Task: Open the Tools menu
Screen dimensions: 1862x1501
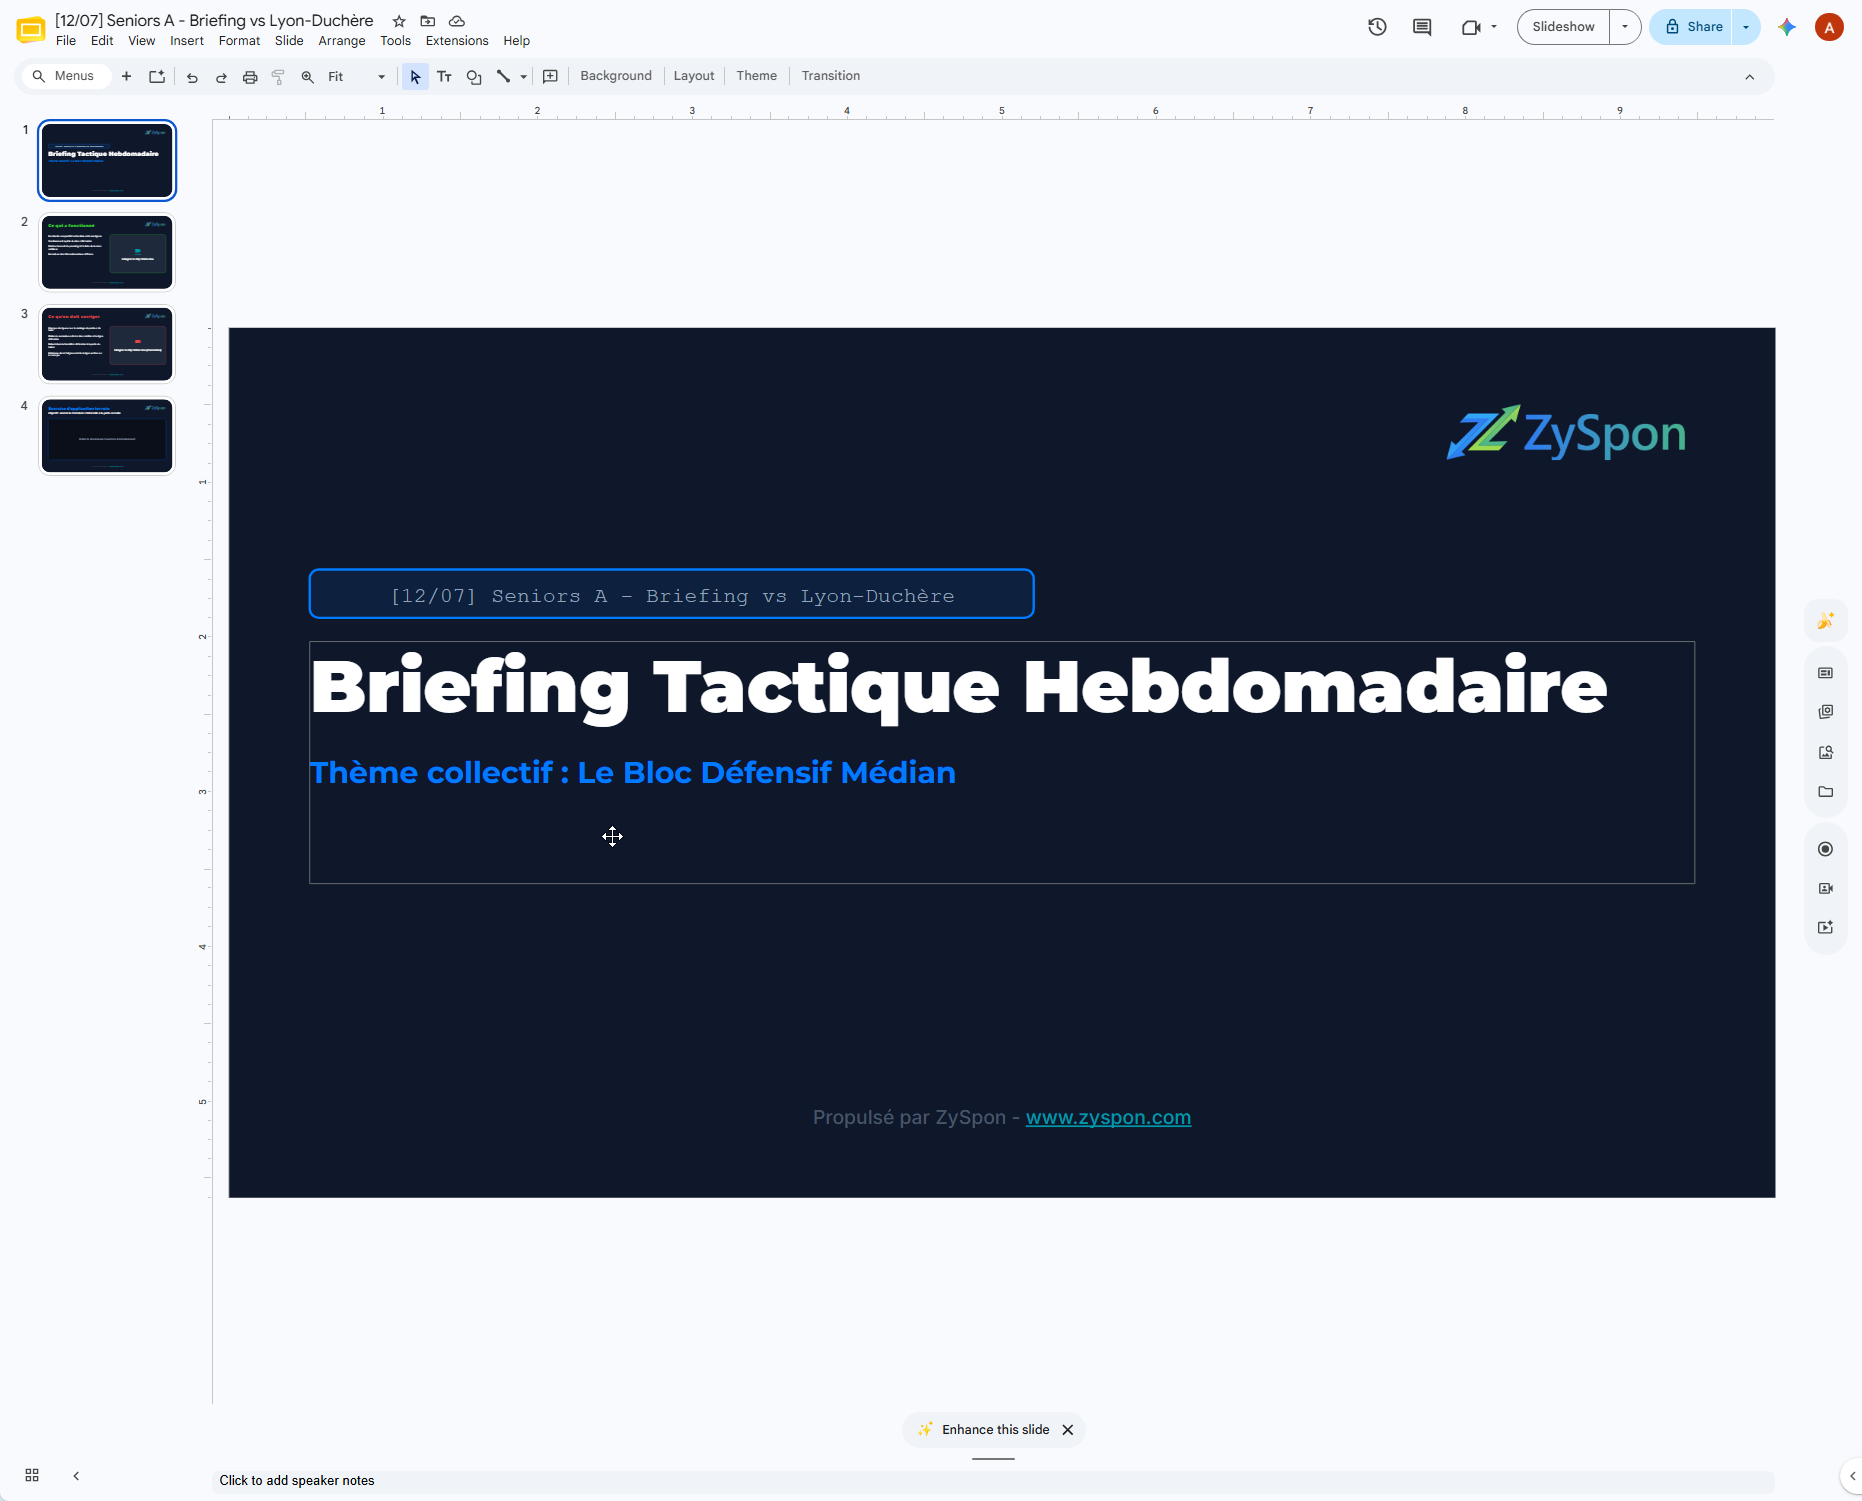Action: [x=395, y=41]
